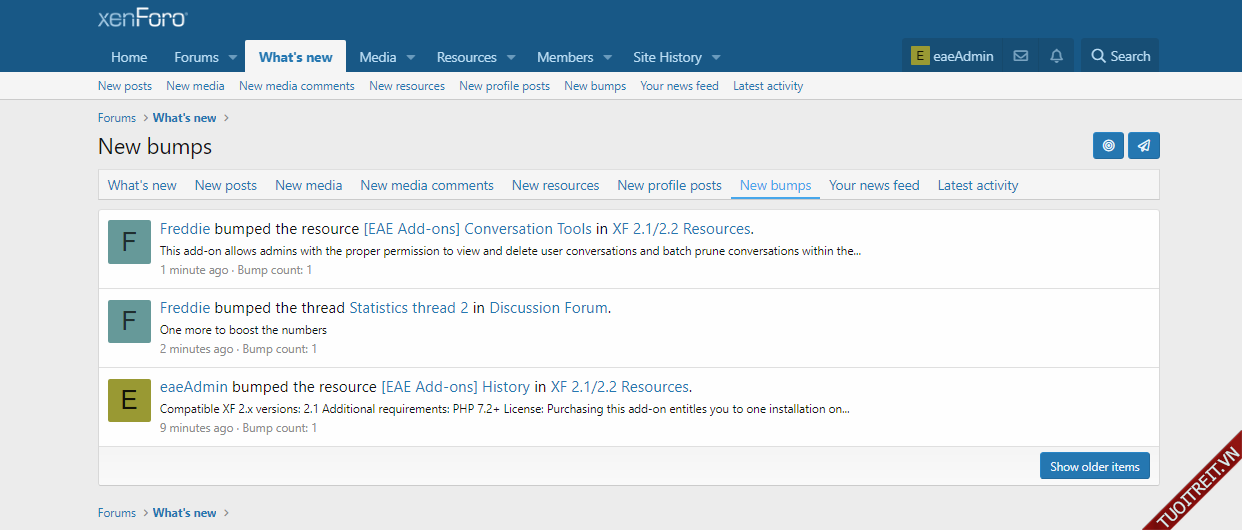Open the conversations envelope icon
The height and width of the screenshot is (530, 1242).
pyautogui.click(x=1020, y=56)
